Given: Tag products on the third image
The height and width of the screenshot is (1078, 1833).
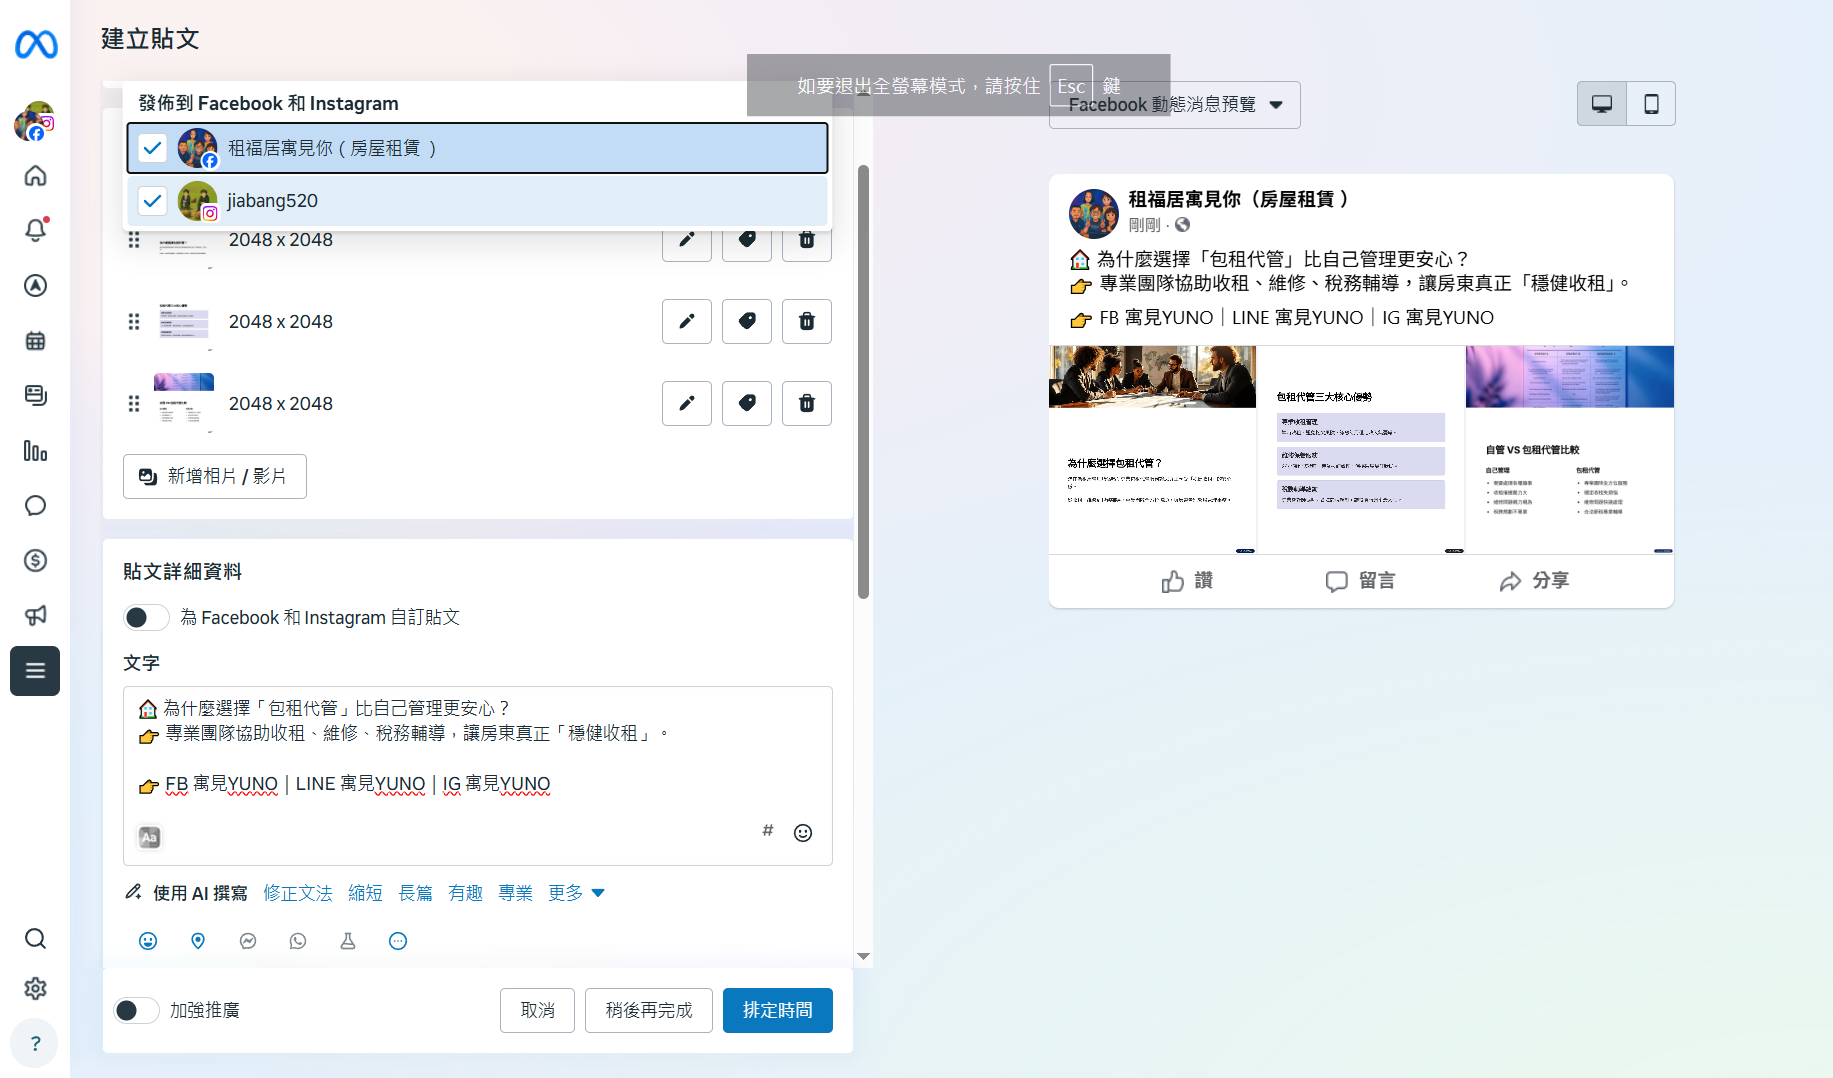Looking at the screenshot, I should click(746, 403).
